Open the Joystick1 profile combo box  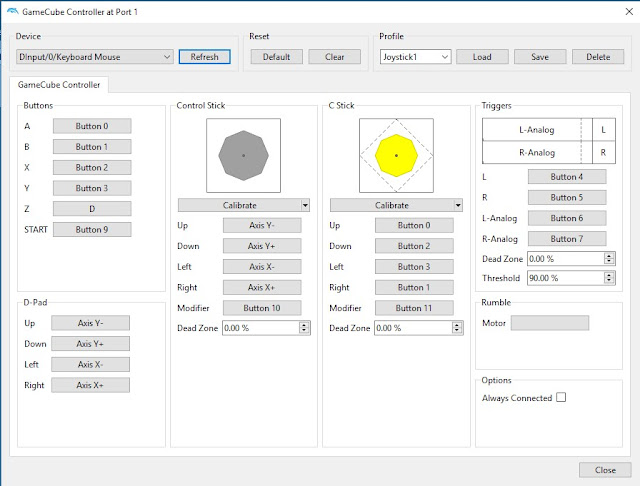(415, 57)
